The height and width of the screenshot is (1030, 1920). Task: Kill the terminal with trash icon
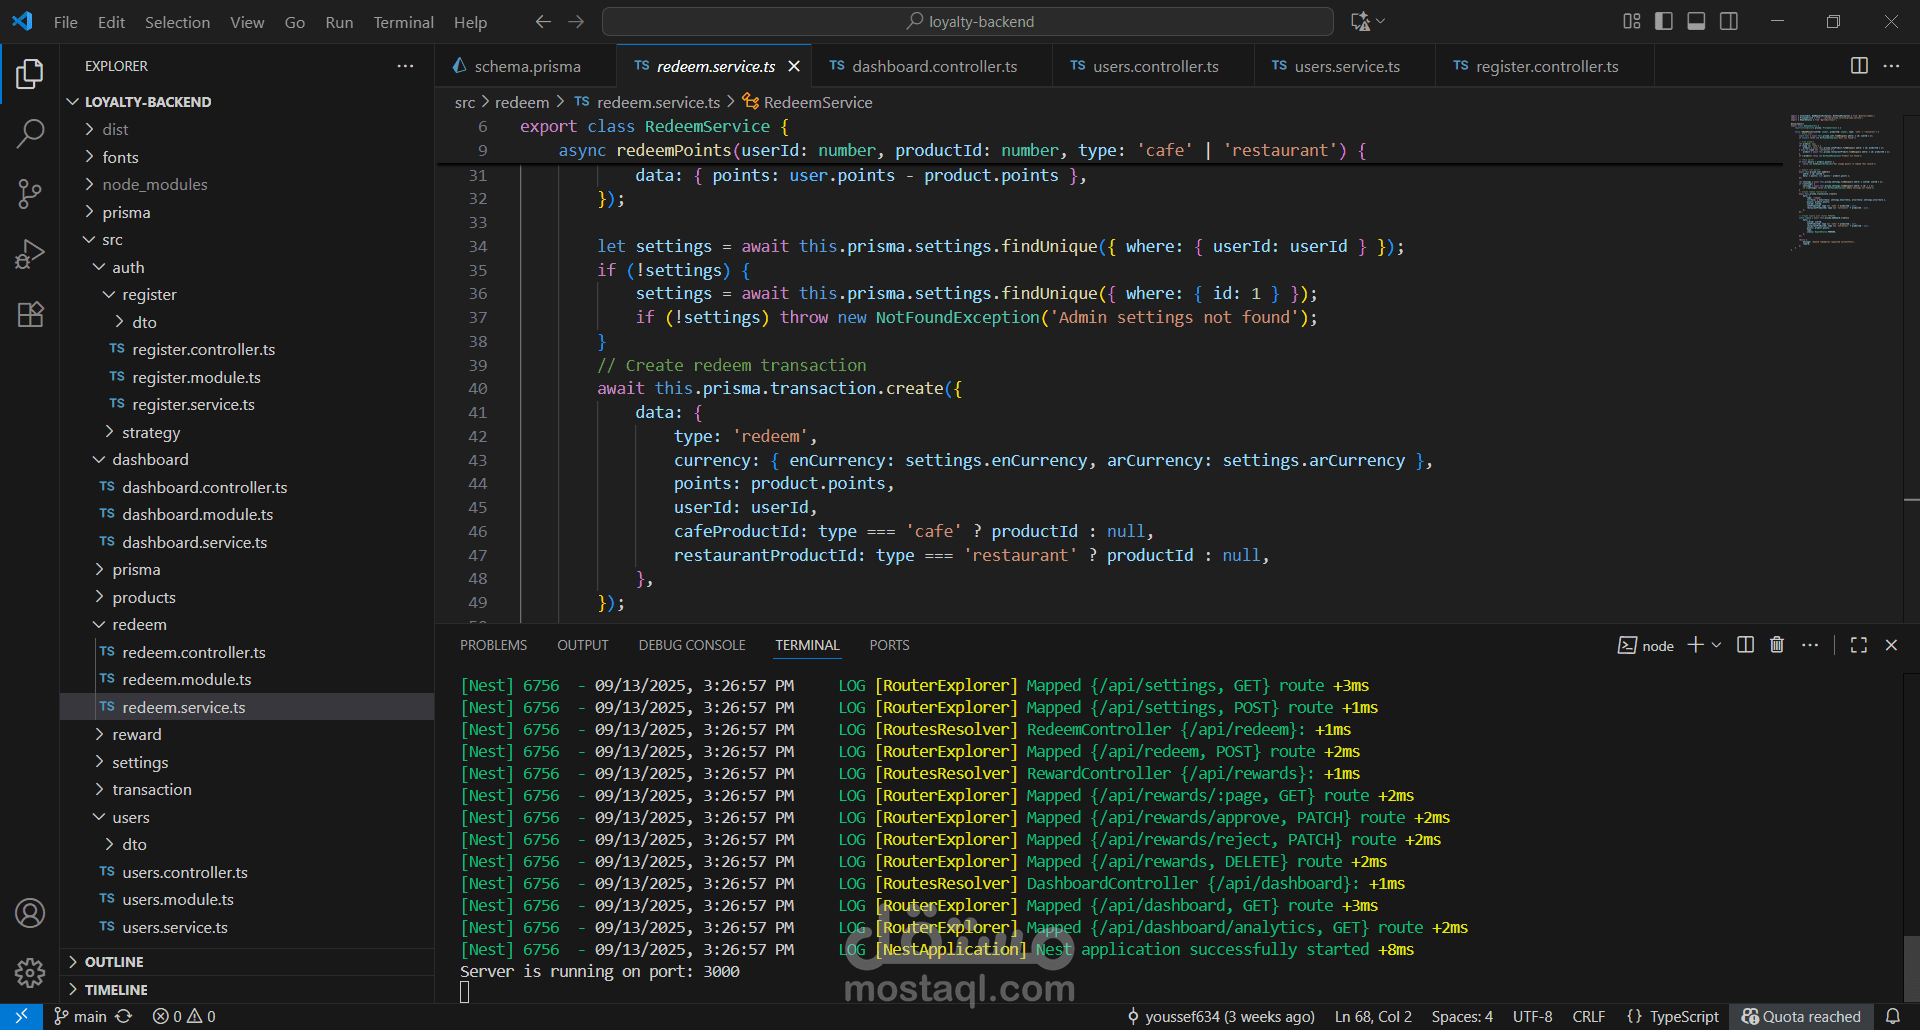point(1777,645)
